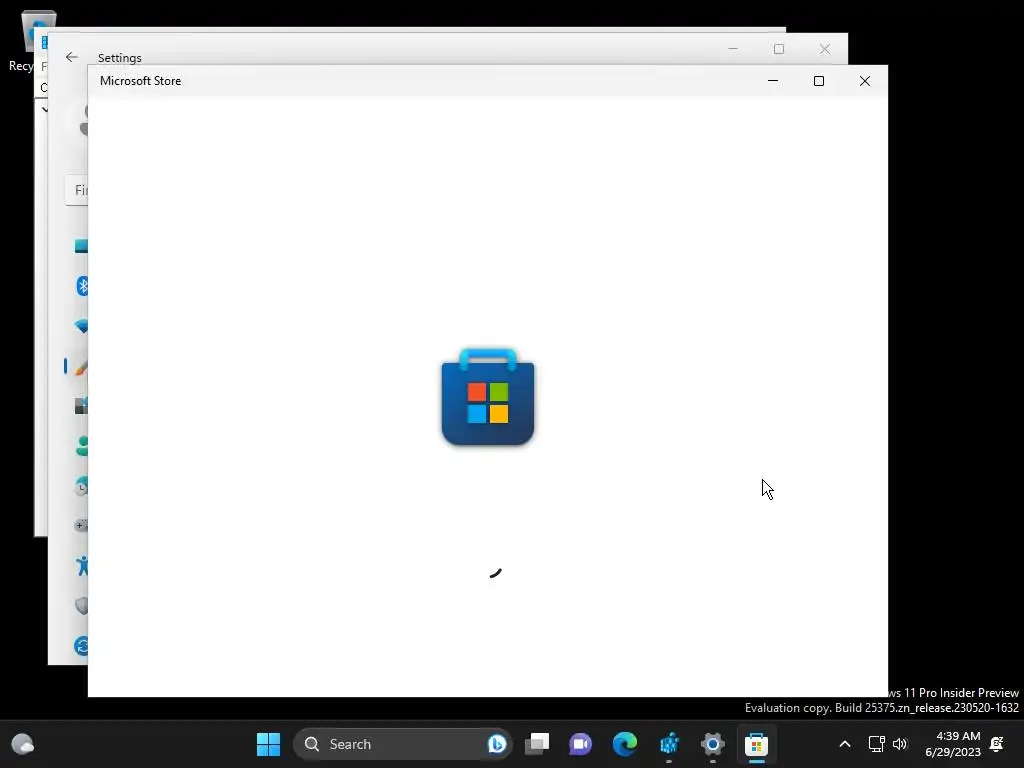
Task: Select Apps icon in Settings sidebar
Action: [81, 406]
